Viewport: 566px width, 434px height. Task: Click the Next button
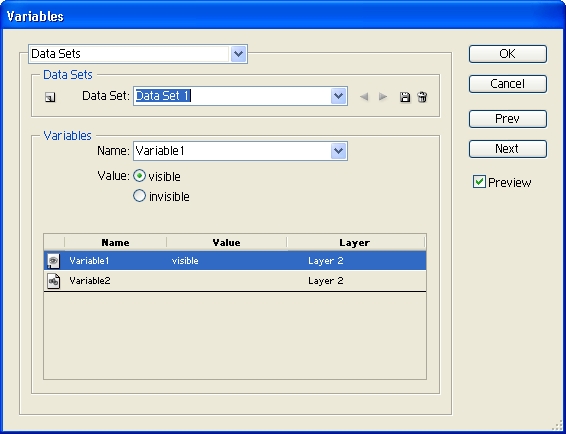(508, 149)
